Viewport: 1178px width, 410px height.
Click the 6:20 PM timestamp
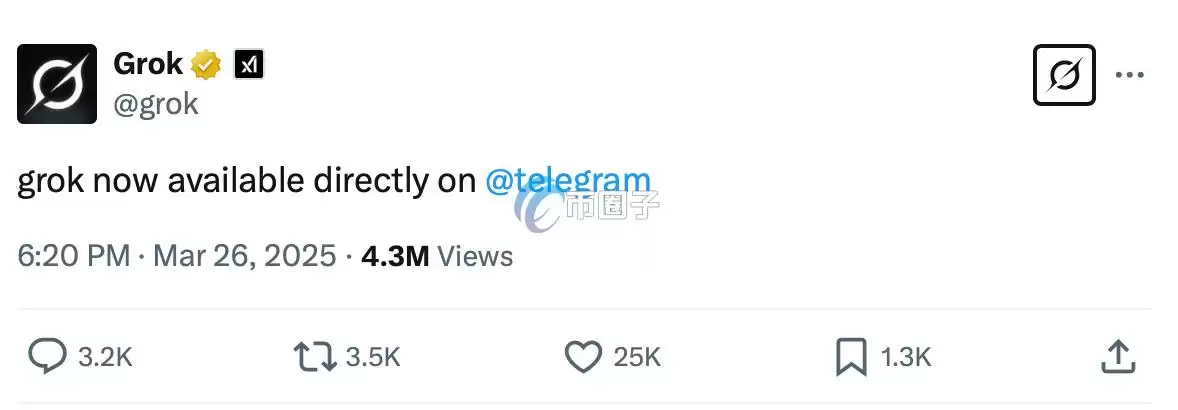pos(74,256)
